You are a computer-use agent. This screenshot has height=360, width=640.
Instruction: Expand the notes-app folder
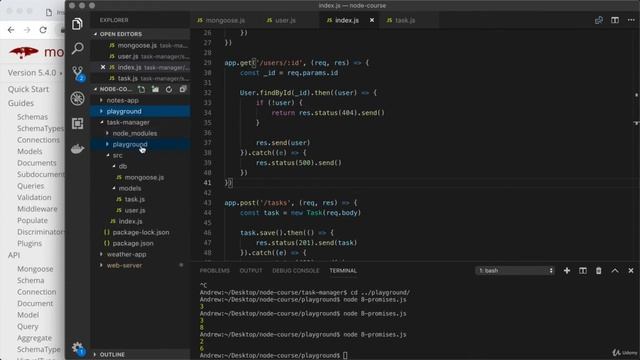click(140, 100)
